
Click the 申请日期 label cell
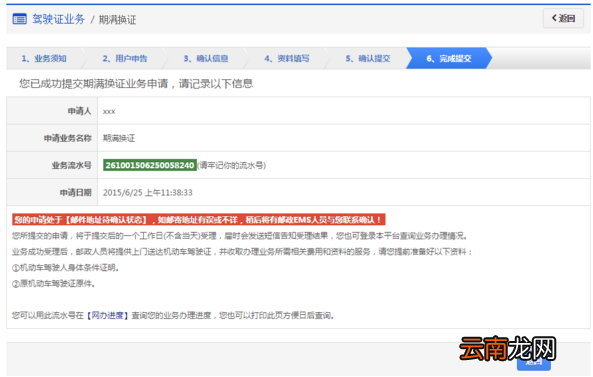pos(52,192)
